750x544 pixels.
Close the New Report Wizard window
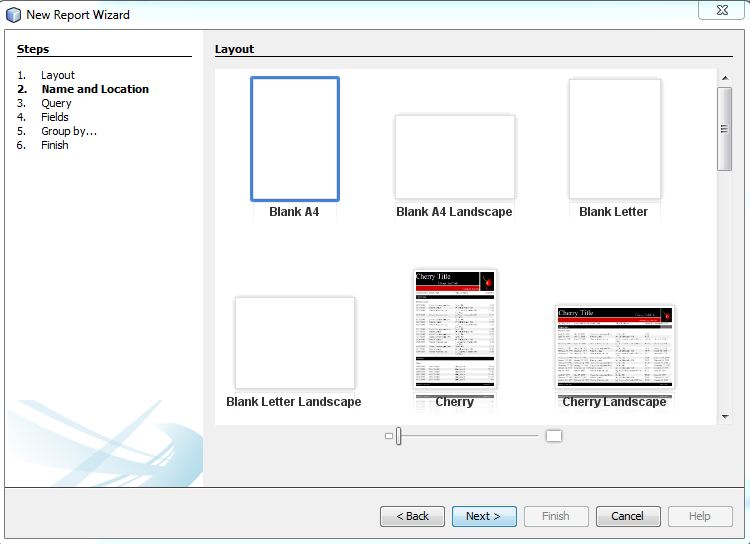pos(722,10)
